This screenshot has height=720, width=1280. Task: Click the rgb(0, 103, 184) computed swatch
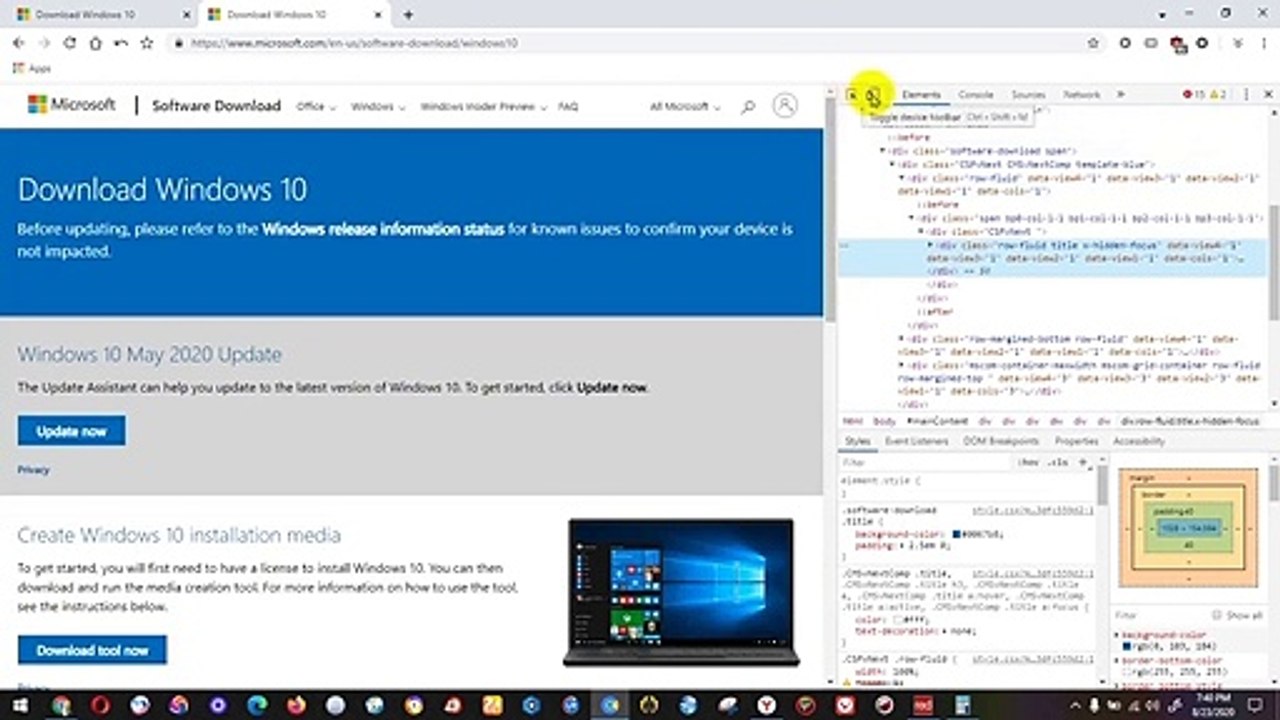(x=1127, y=647)
